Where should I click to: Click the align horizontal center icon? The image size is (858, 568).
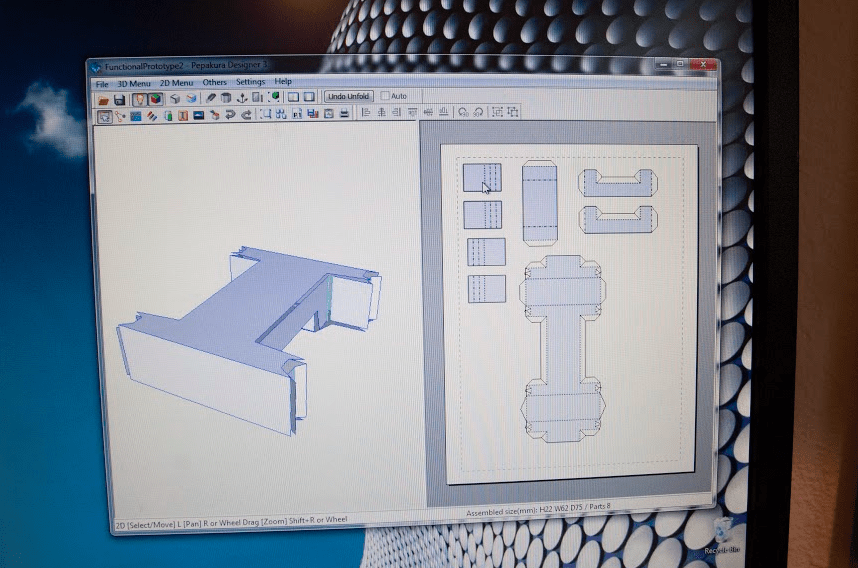click(381, 112)
